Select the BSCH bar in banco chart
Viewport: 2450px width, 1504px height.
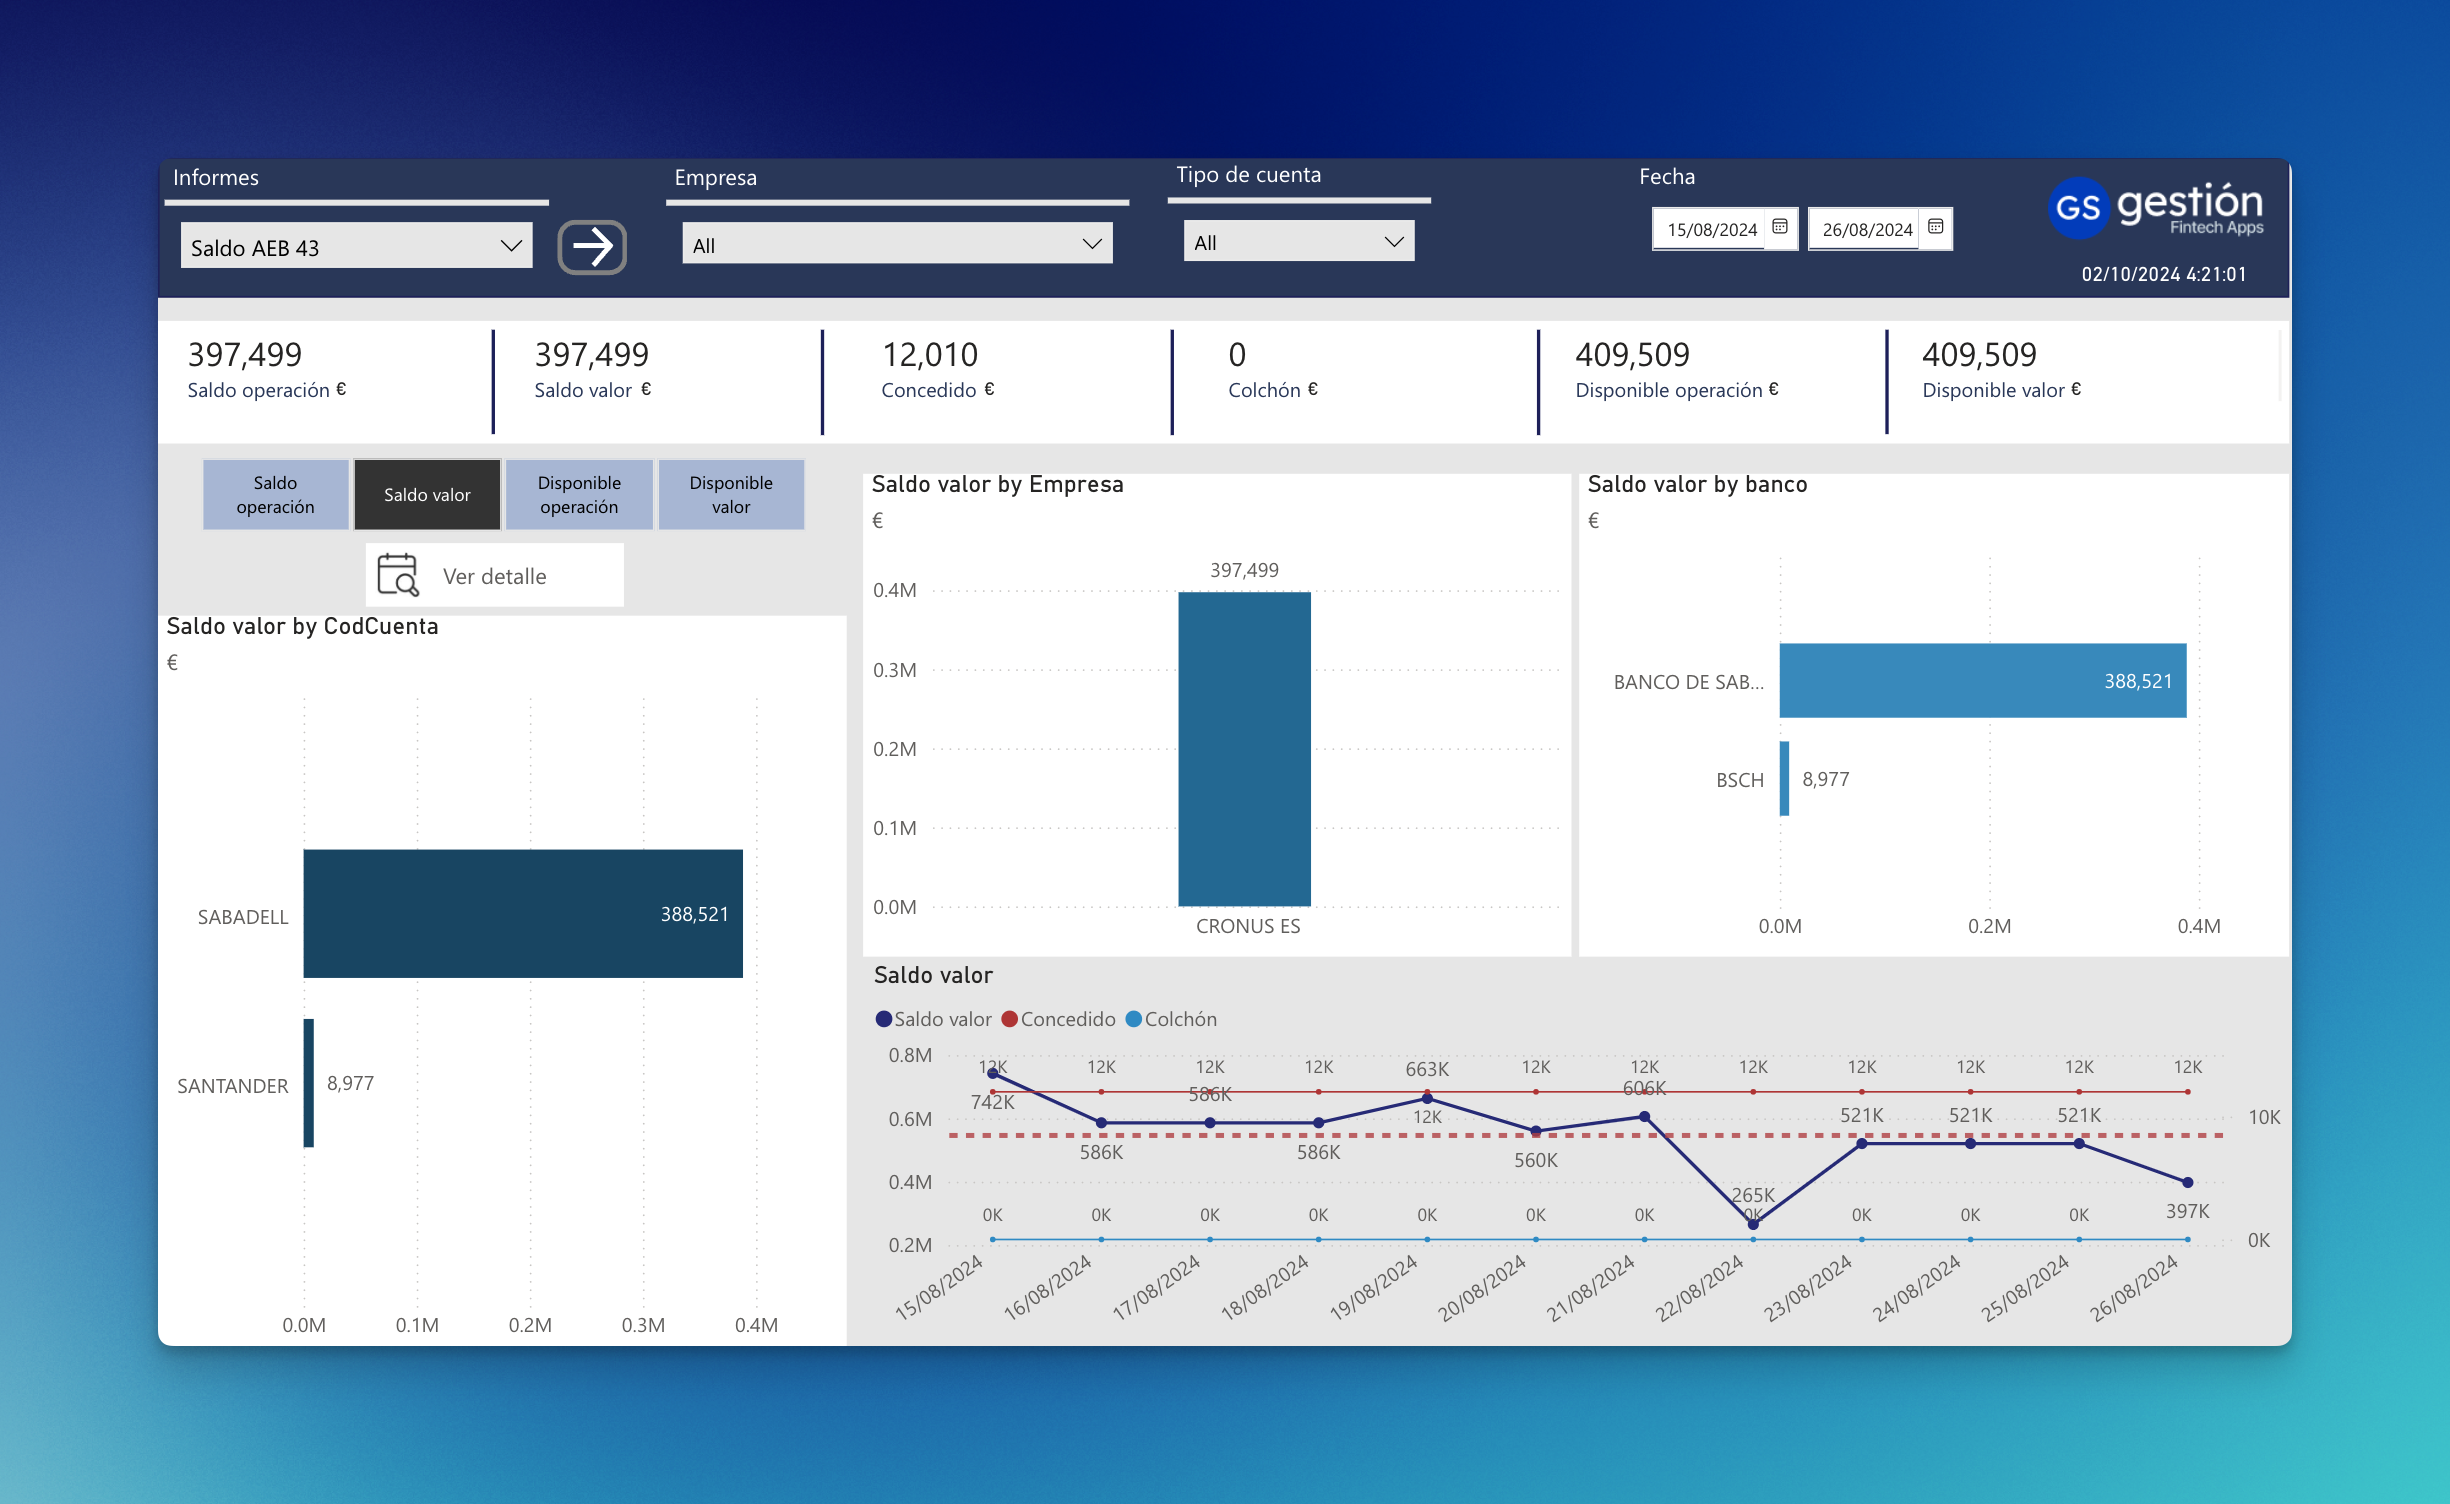(x=1784, y=778)
